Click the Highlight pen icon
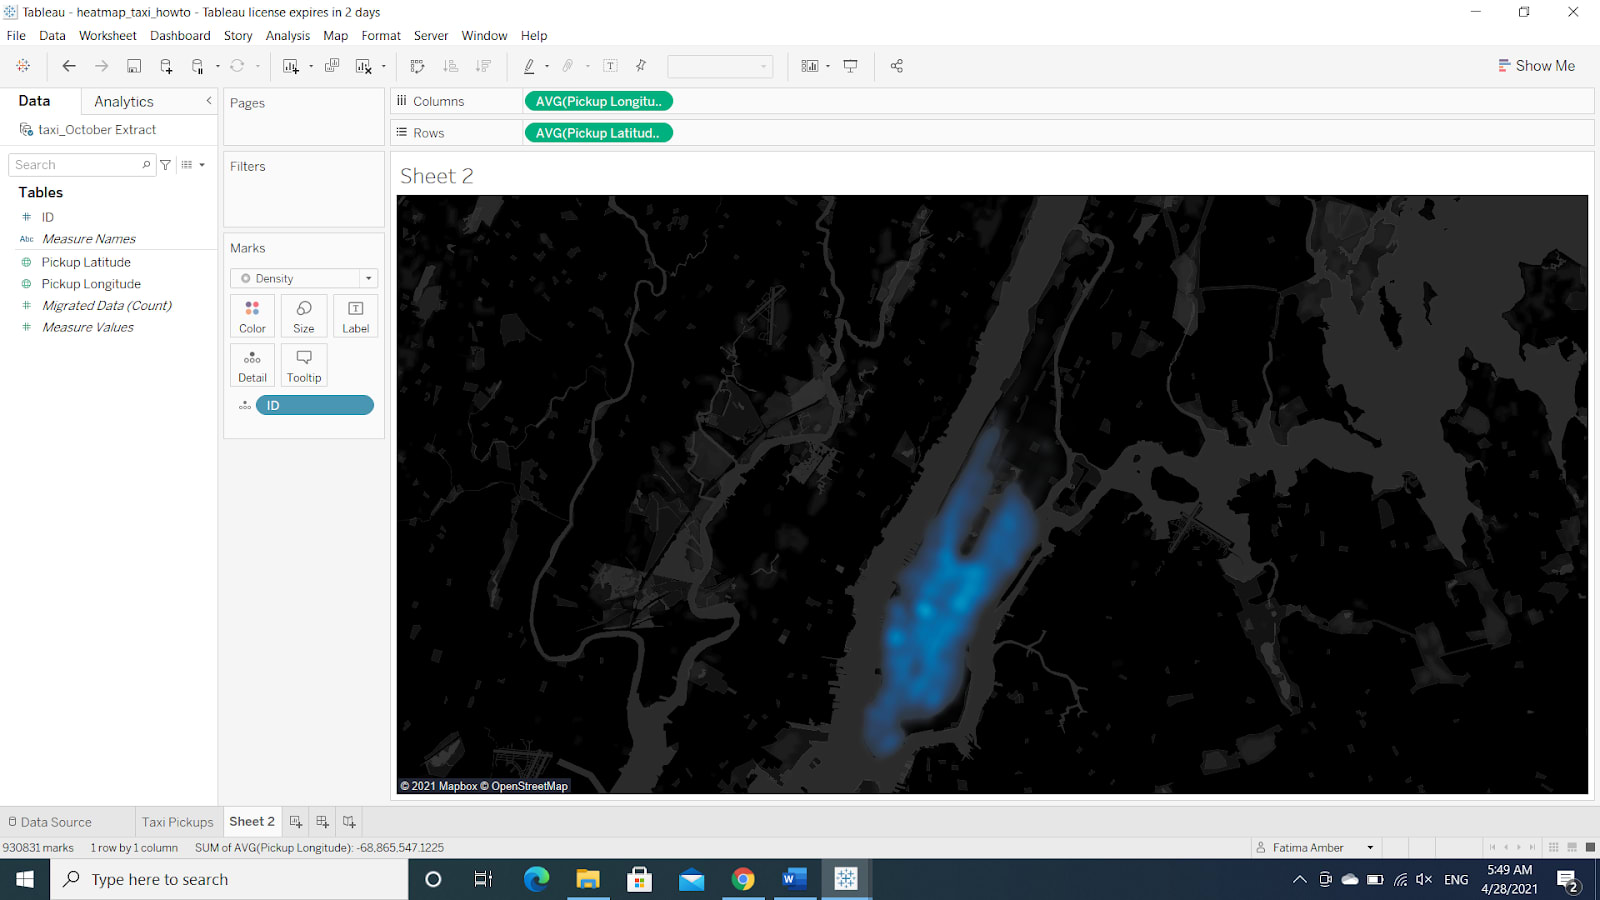The height and width of the screenshot is (900, 1600). tap(529, 66)
